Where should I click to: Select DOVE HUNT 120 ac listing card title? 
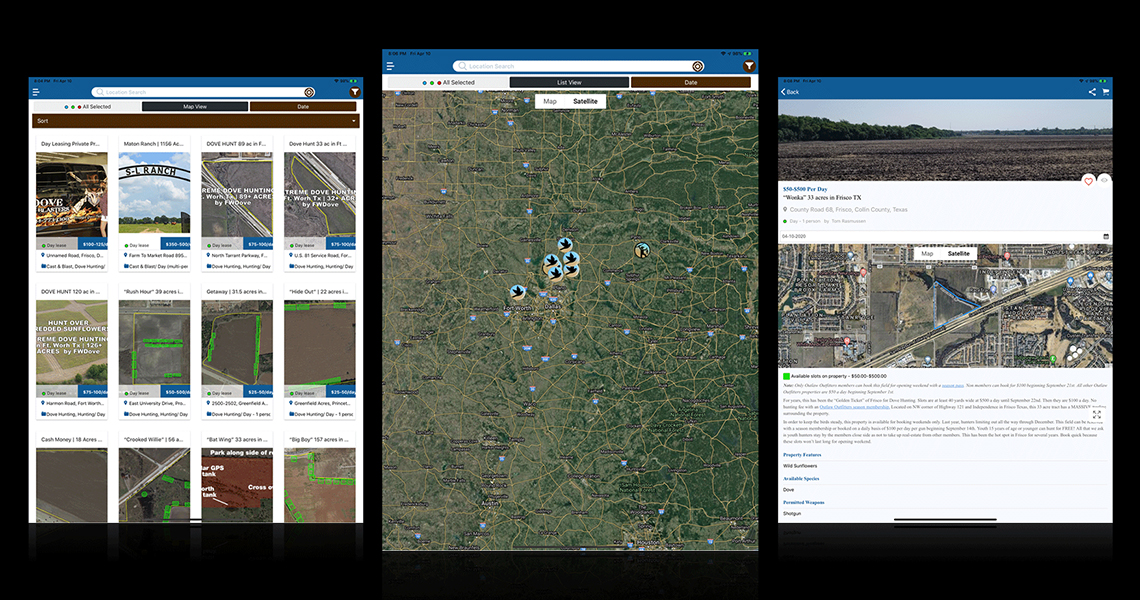tap(71, 292)
